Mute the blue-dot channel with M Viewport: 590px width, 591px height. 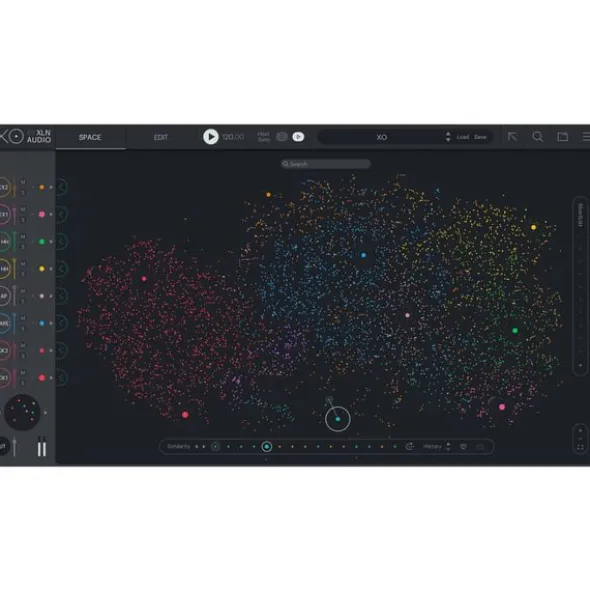pos(23,318)
